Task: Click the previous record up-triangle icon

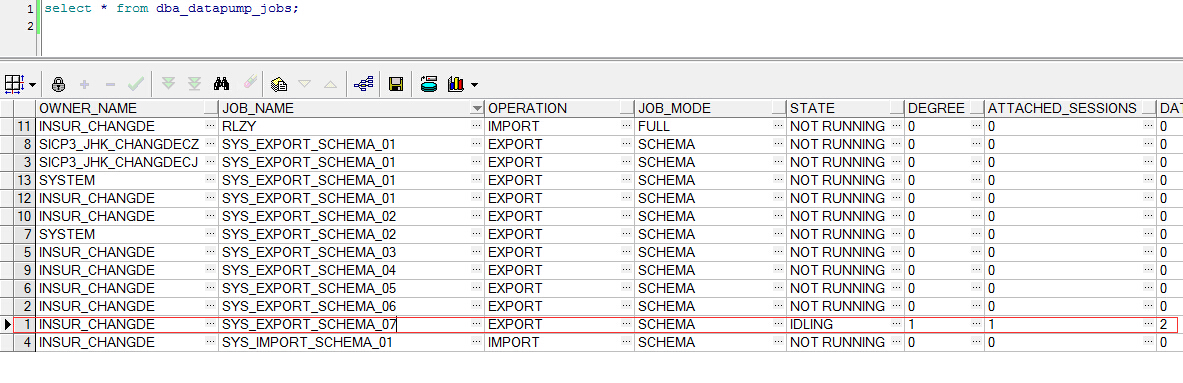Action: pos(330,84)
